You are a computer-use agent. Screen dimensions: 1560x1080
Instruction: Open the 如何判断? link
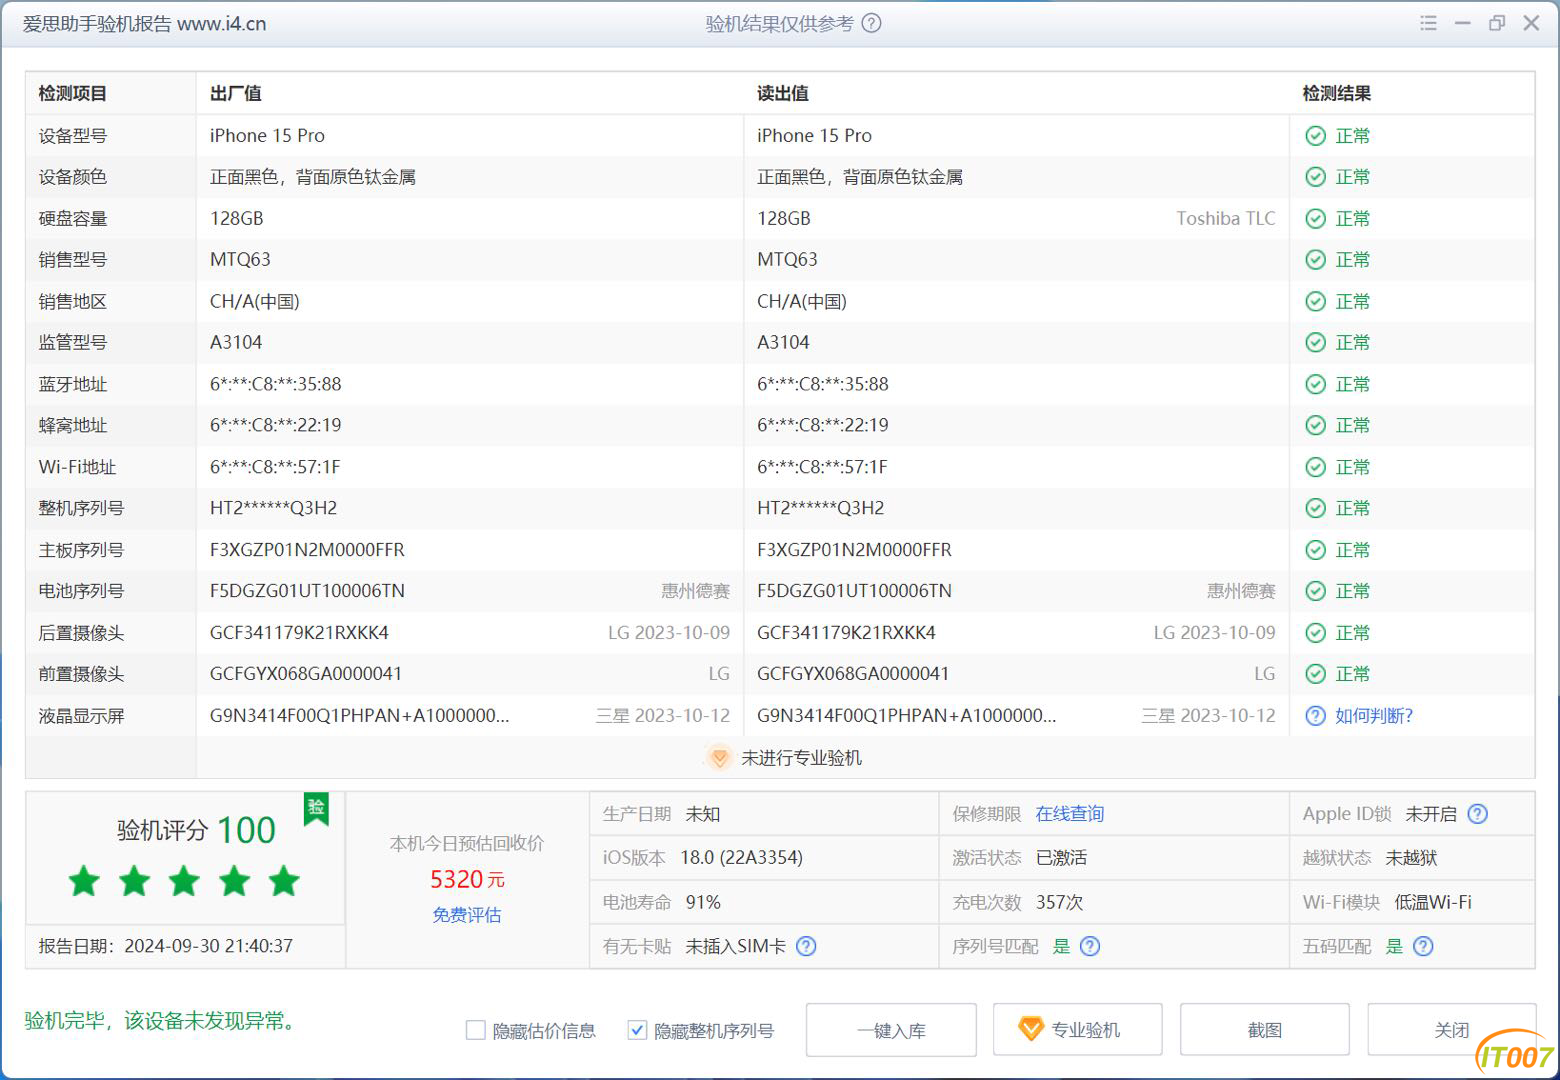point(1374,716)
